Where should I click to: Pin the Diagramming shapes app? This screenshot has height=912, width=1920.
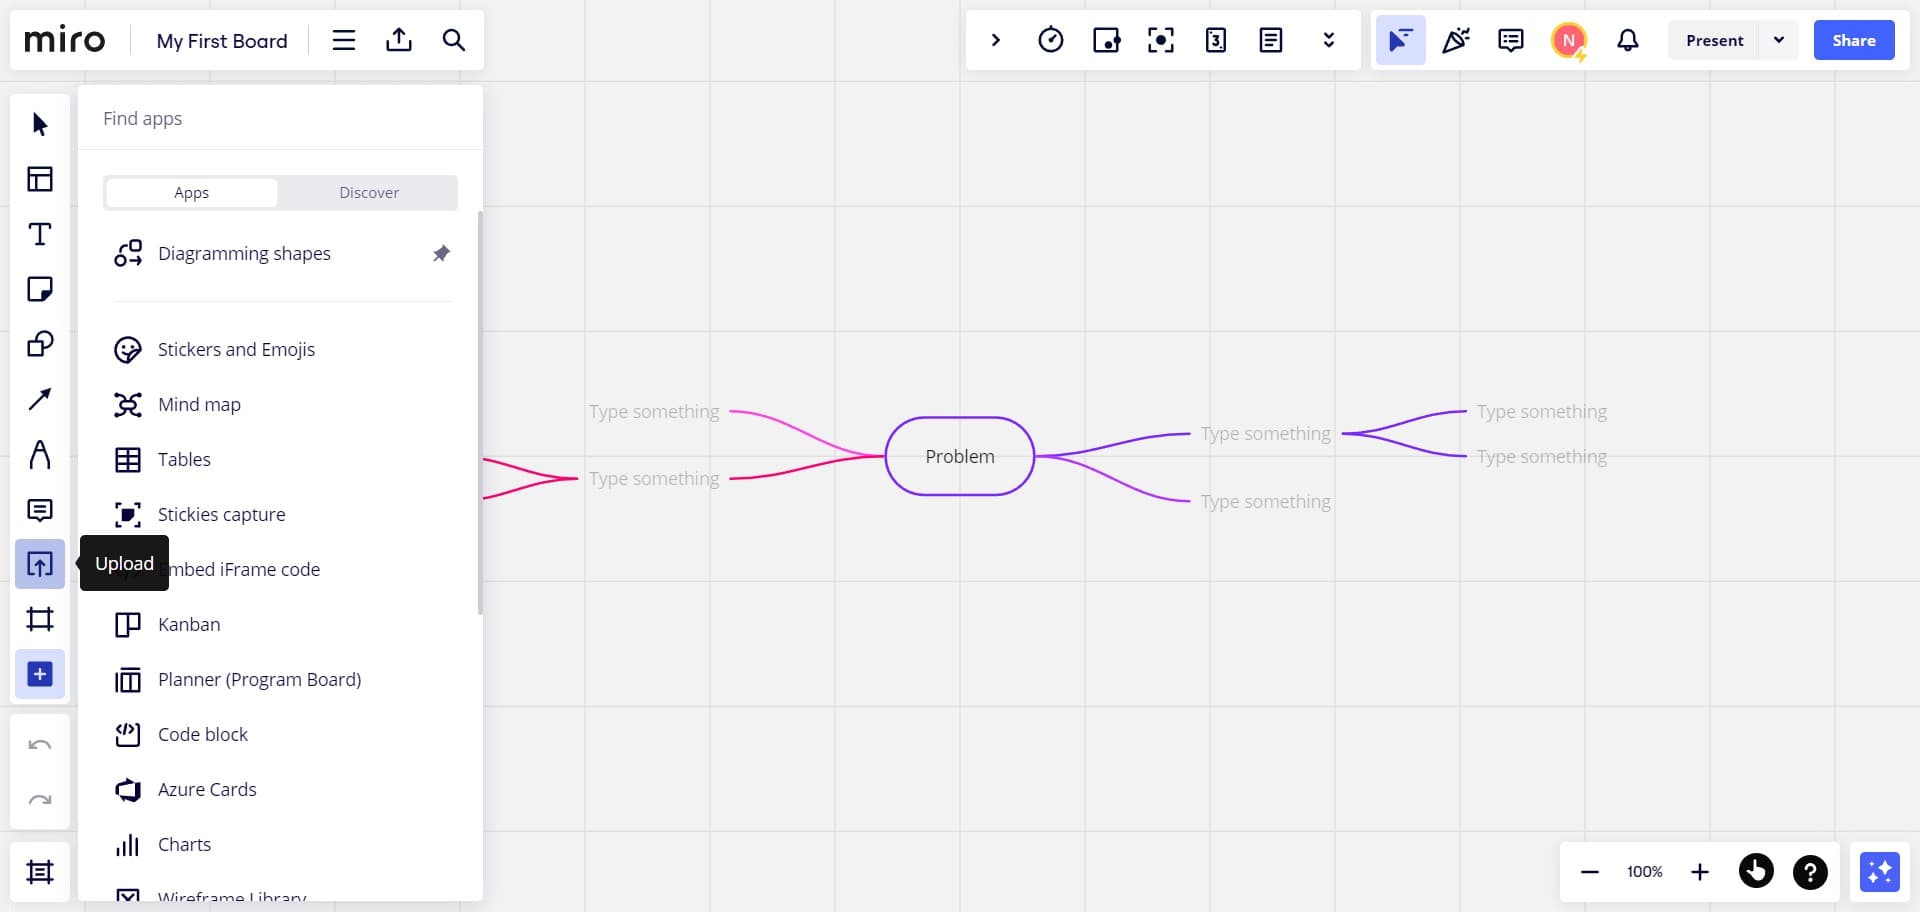[x=441, y=253]
